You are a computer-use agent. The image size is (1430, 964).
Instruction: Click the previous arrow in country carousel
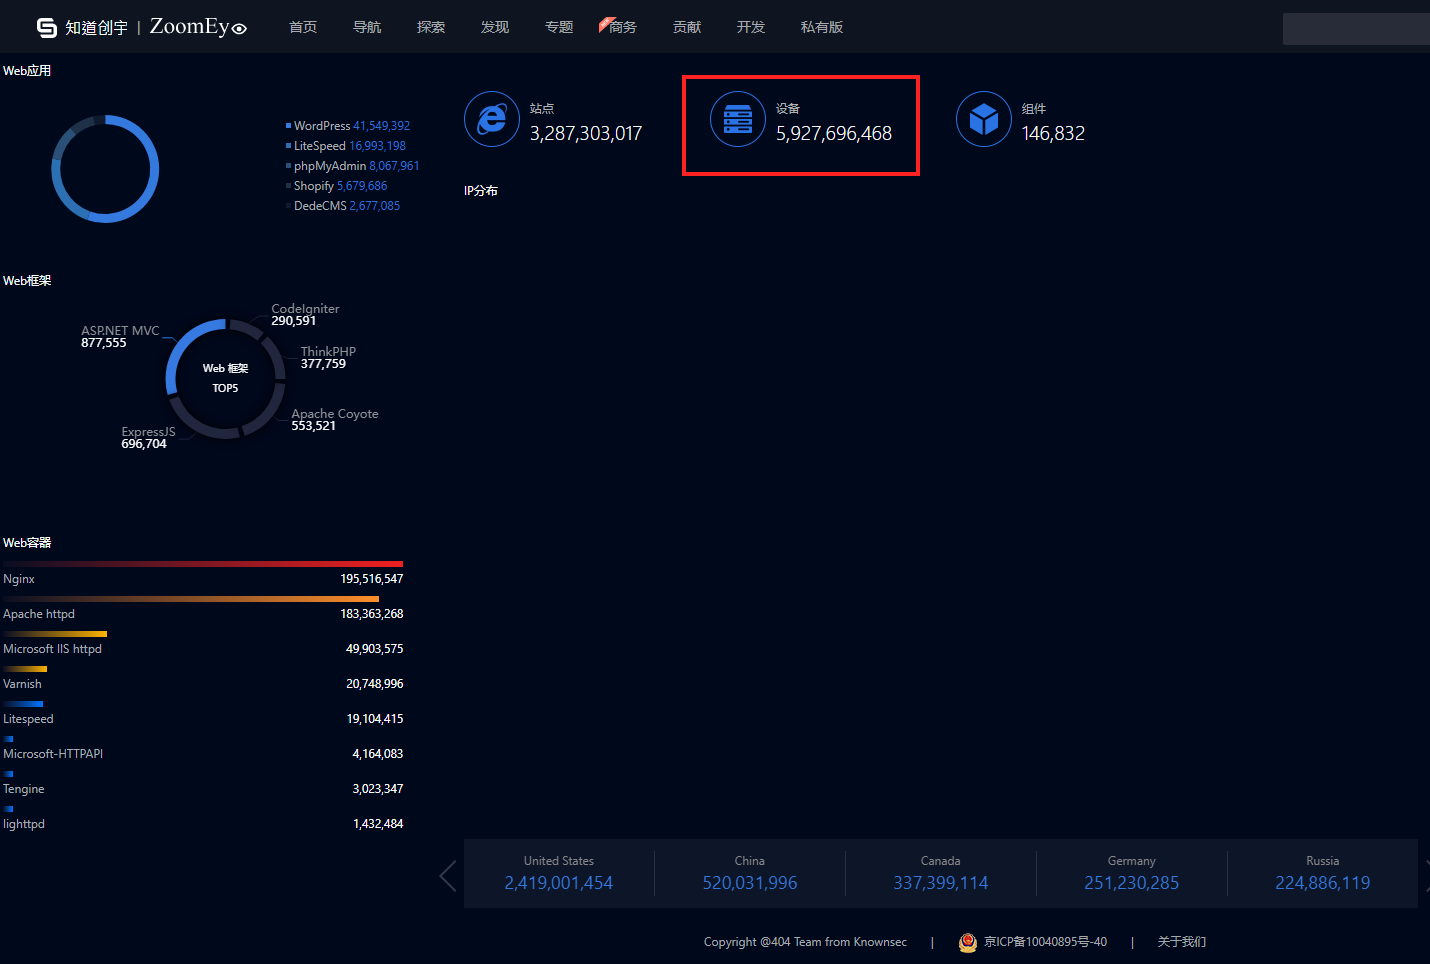pyautogui.click(x=448, y=875)
